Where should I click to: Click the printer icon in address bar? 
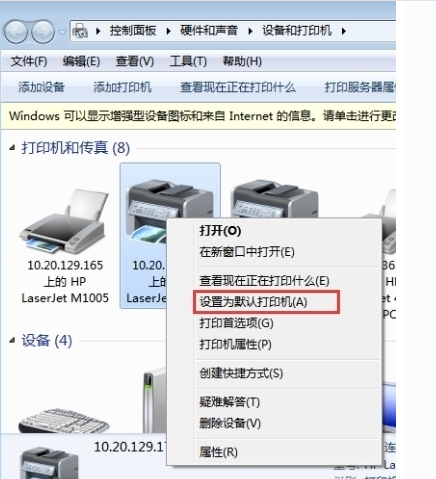tap(80, 31)
